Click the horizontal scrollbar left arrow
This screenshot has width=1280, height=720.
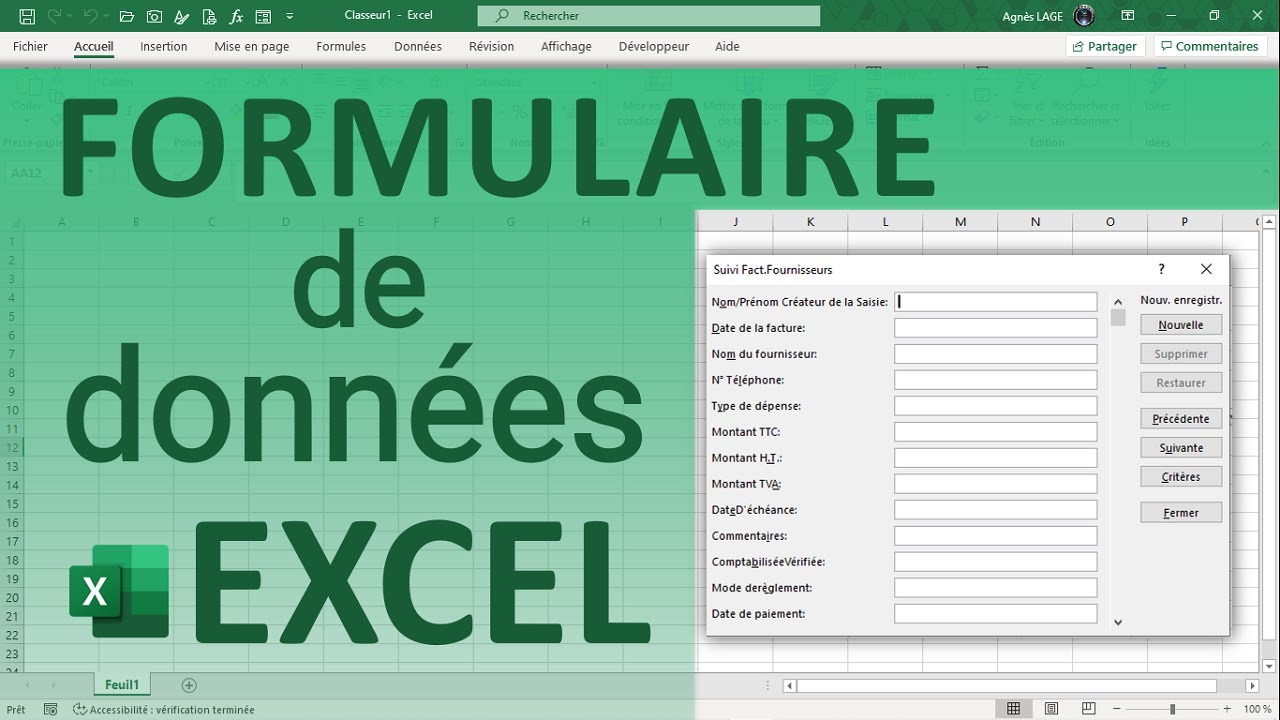[789, 686]
